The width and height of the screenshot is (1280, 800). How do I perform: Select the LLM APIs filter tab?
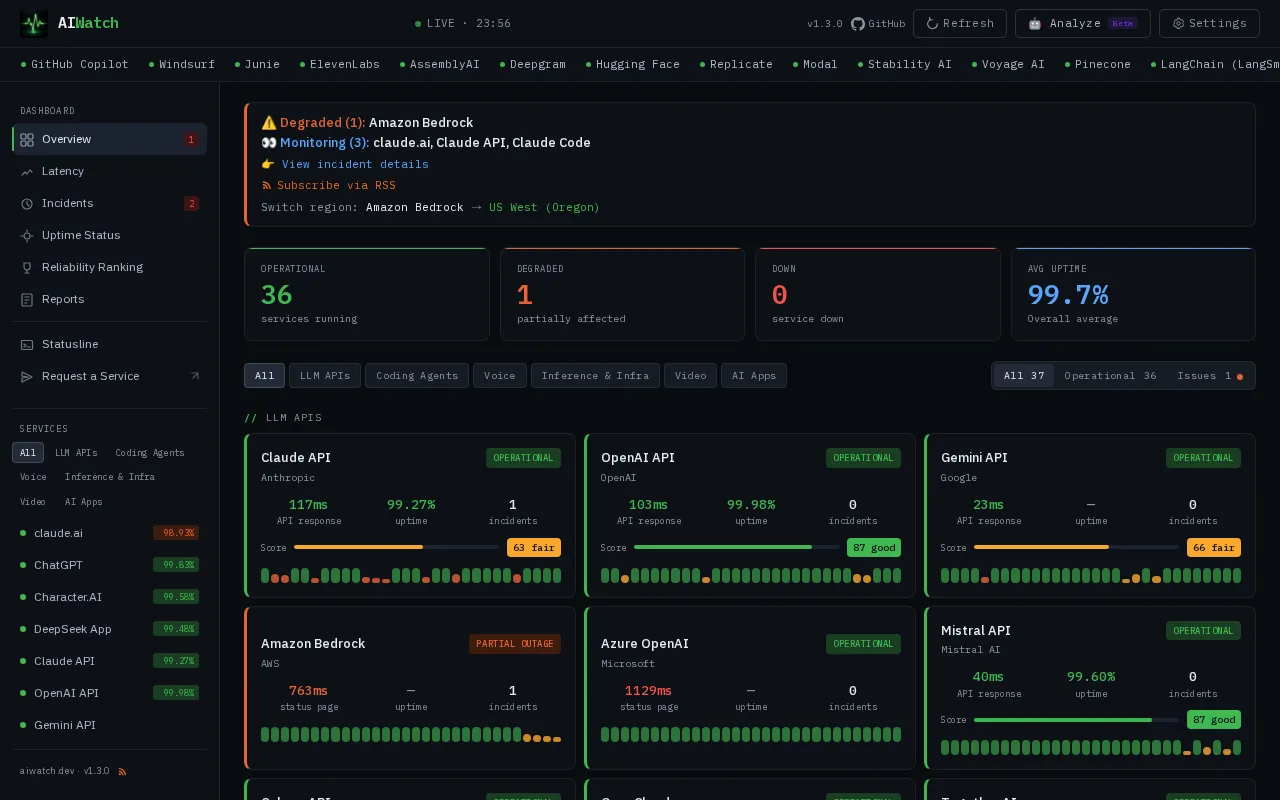[x=325, y=375]
